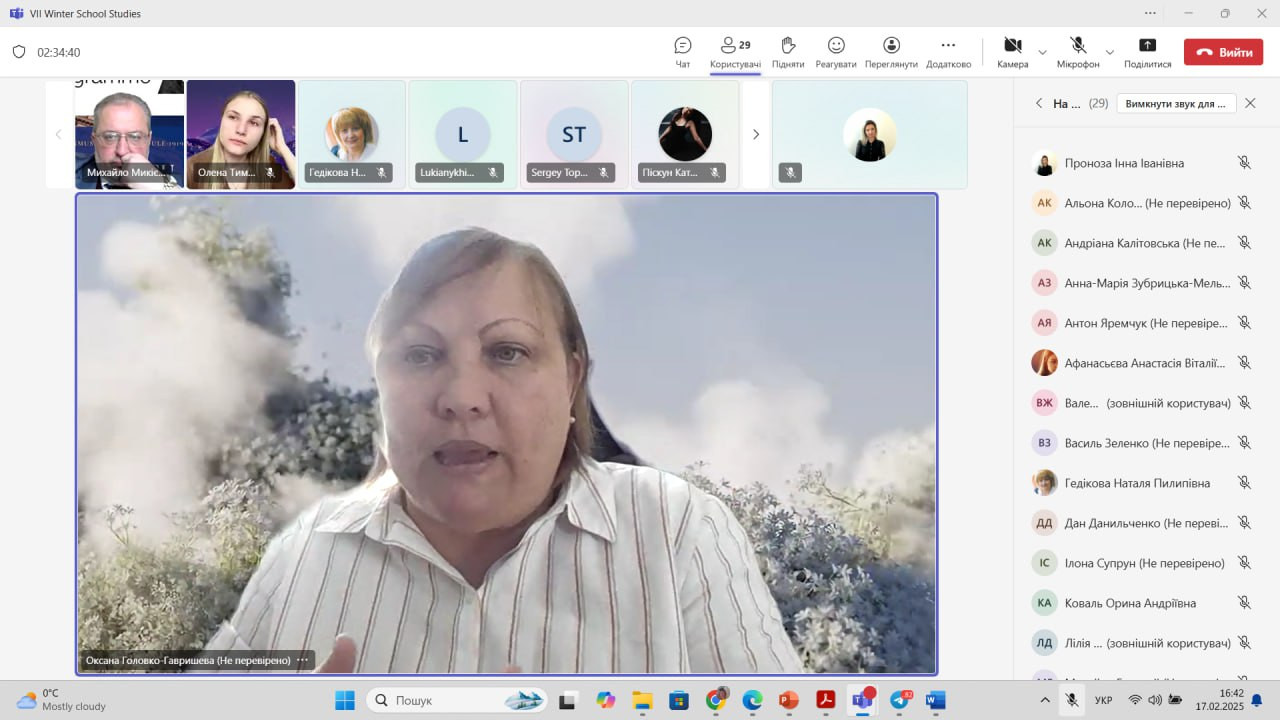Viewport: 1280px width, 720px height.
Task: Raise hand with the Підняти button
Action: 788,52
